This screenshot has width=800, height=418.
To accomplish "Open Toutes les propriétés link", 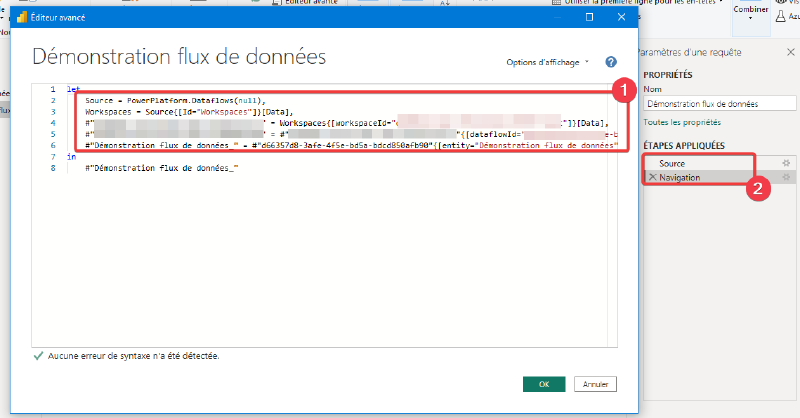I will tap(682, 122).
